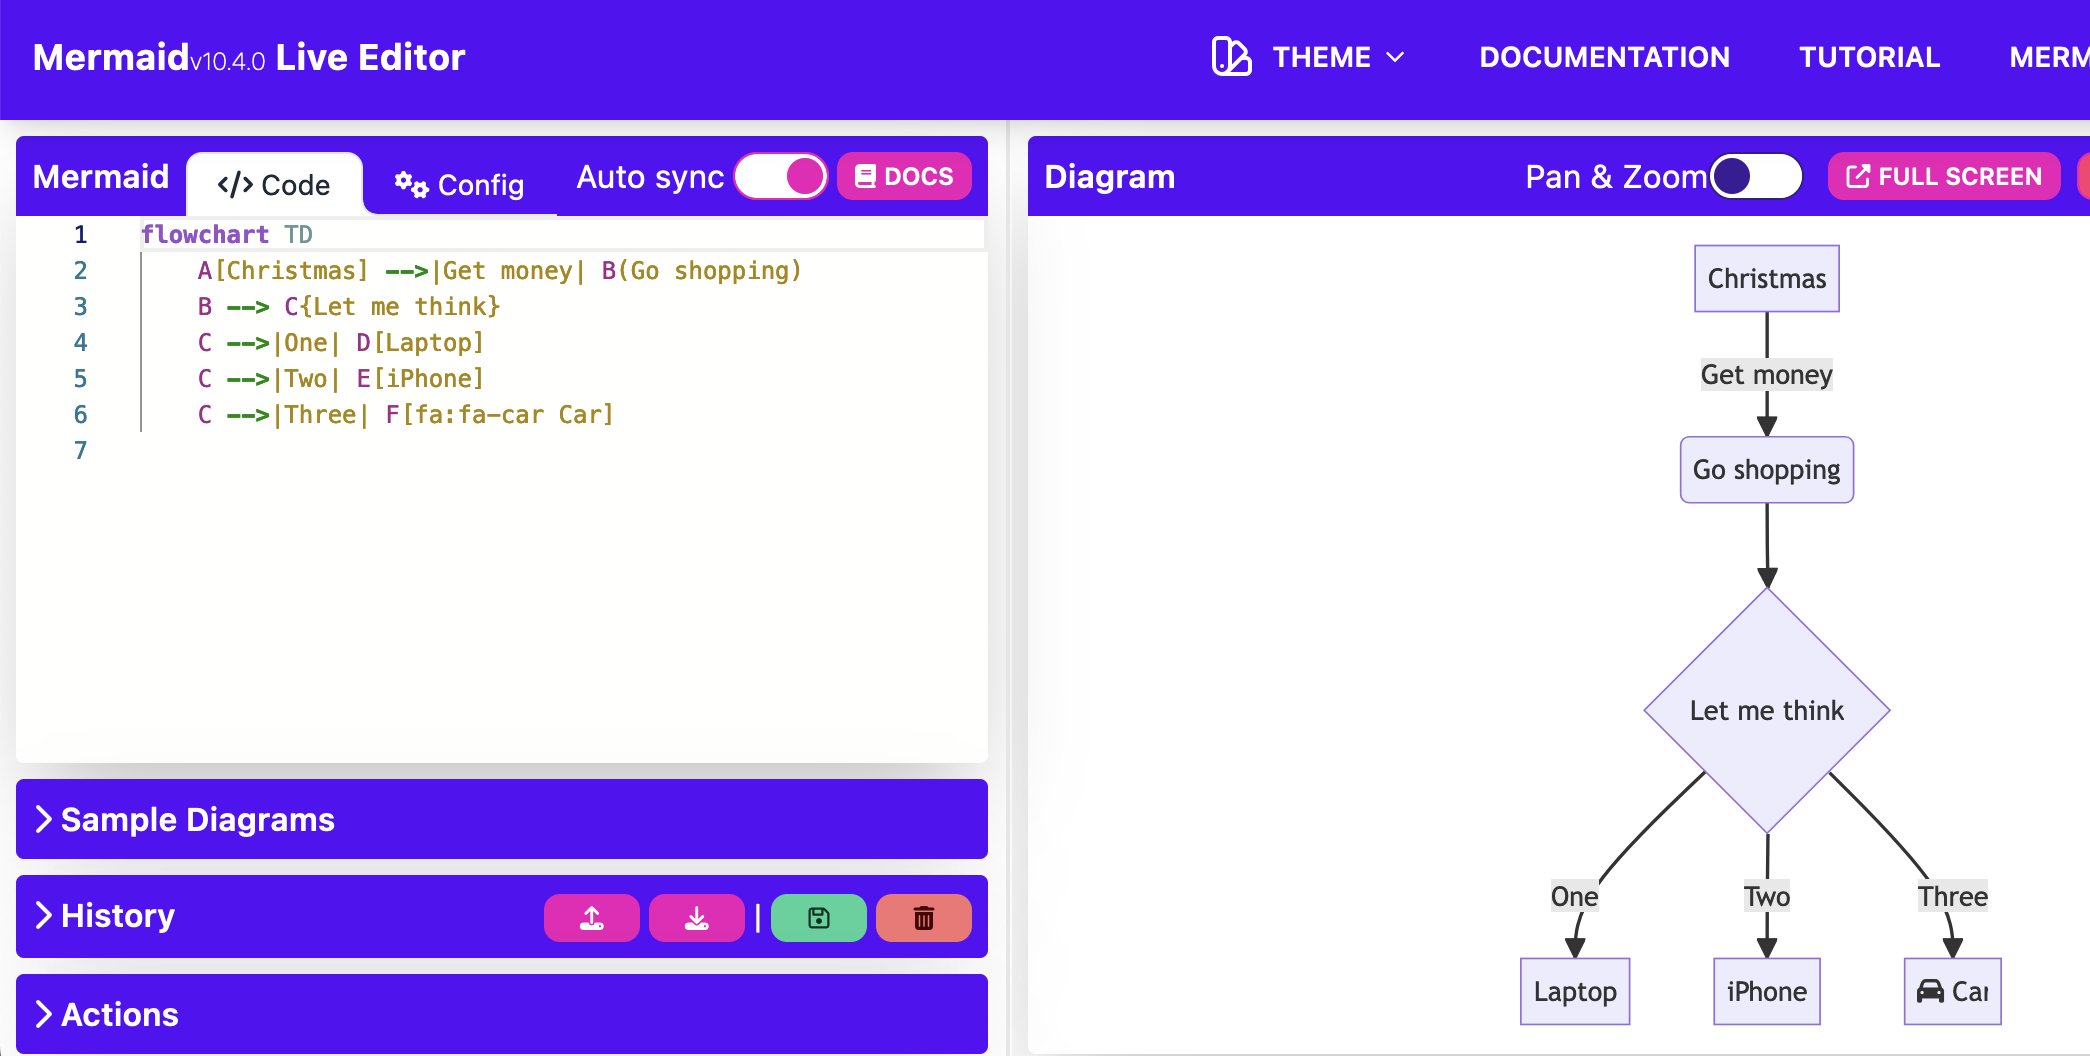
Task: Click the code brackets icon on Code tab
Action: (235, 185)
